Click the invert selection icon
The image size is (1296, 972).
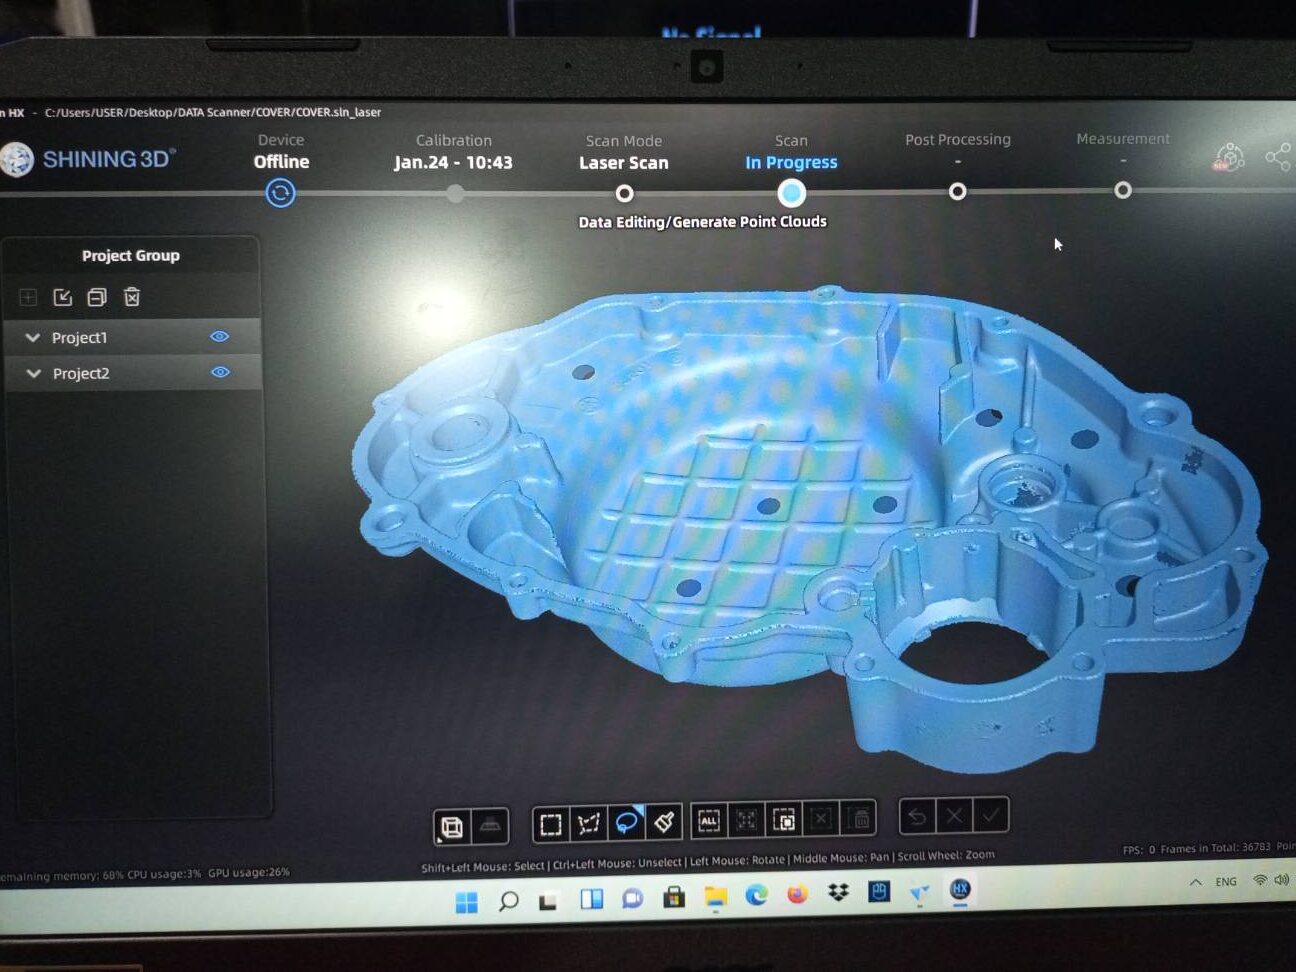(x=785, y=820)
